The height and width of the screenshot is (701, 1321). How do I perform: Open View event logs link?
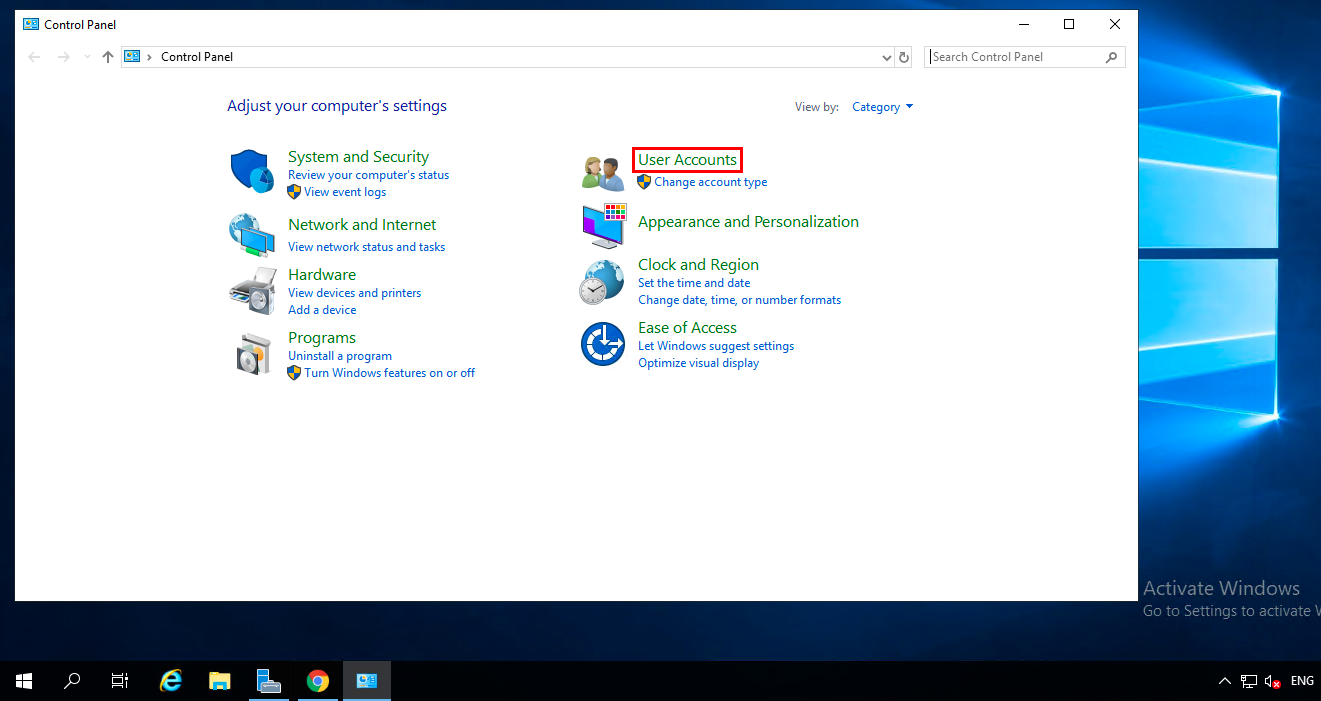[345, 192]
